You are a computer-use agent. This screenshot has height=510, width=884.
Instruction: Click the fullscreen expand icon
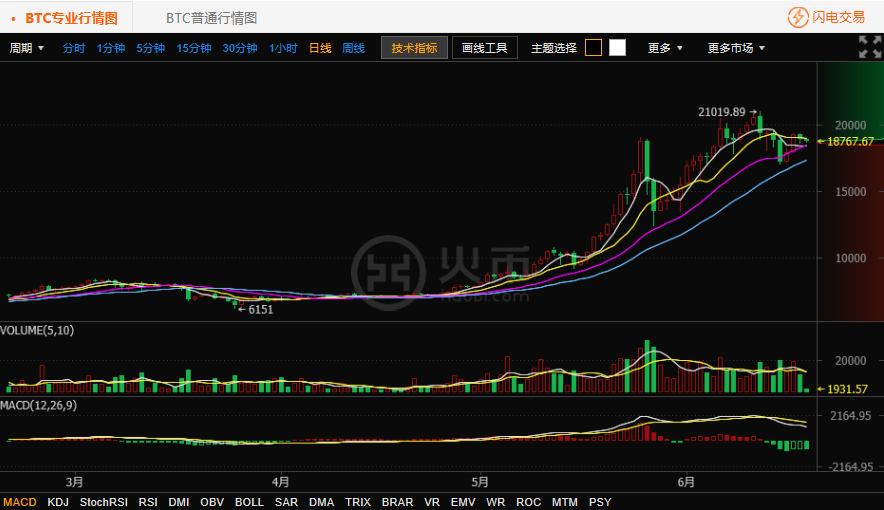point(869,47)
